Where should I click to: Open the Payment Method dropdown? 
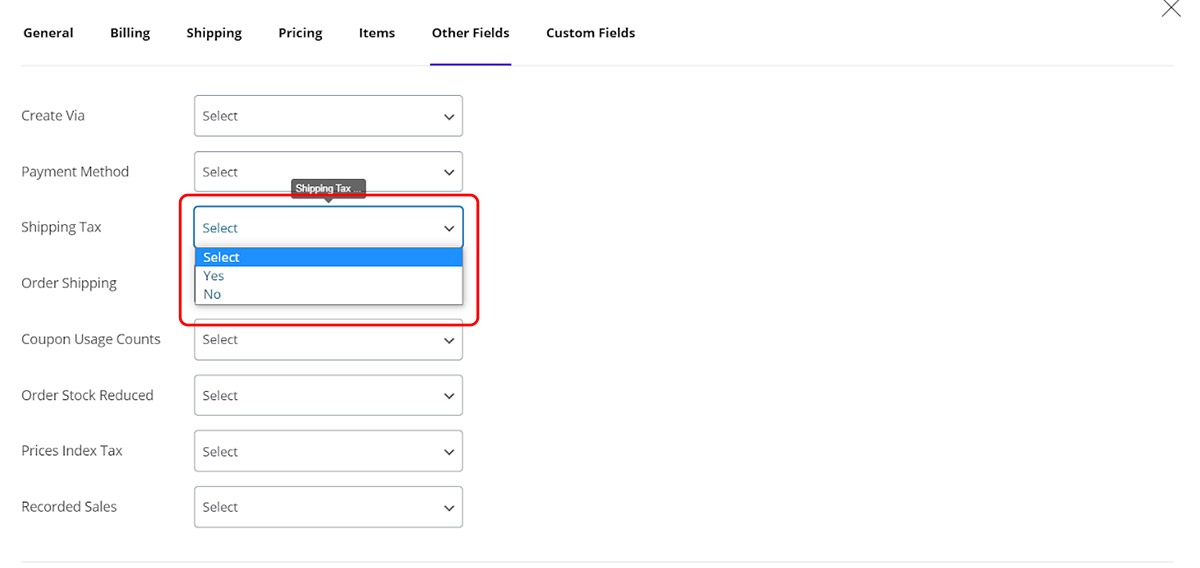(x=328, y=172)
